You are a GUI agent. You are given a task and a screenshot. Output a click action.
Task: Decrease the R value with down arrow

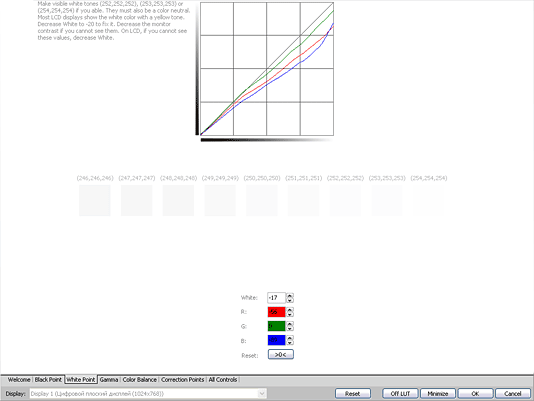click(x=289, y=314)
